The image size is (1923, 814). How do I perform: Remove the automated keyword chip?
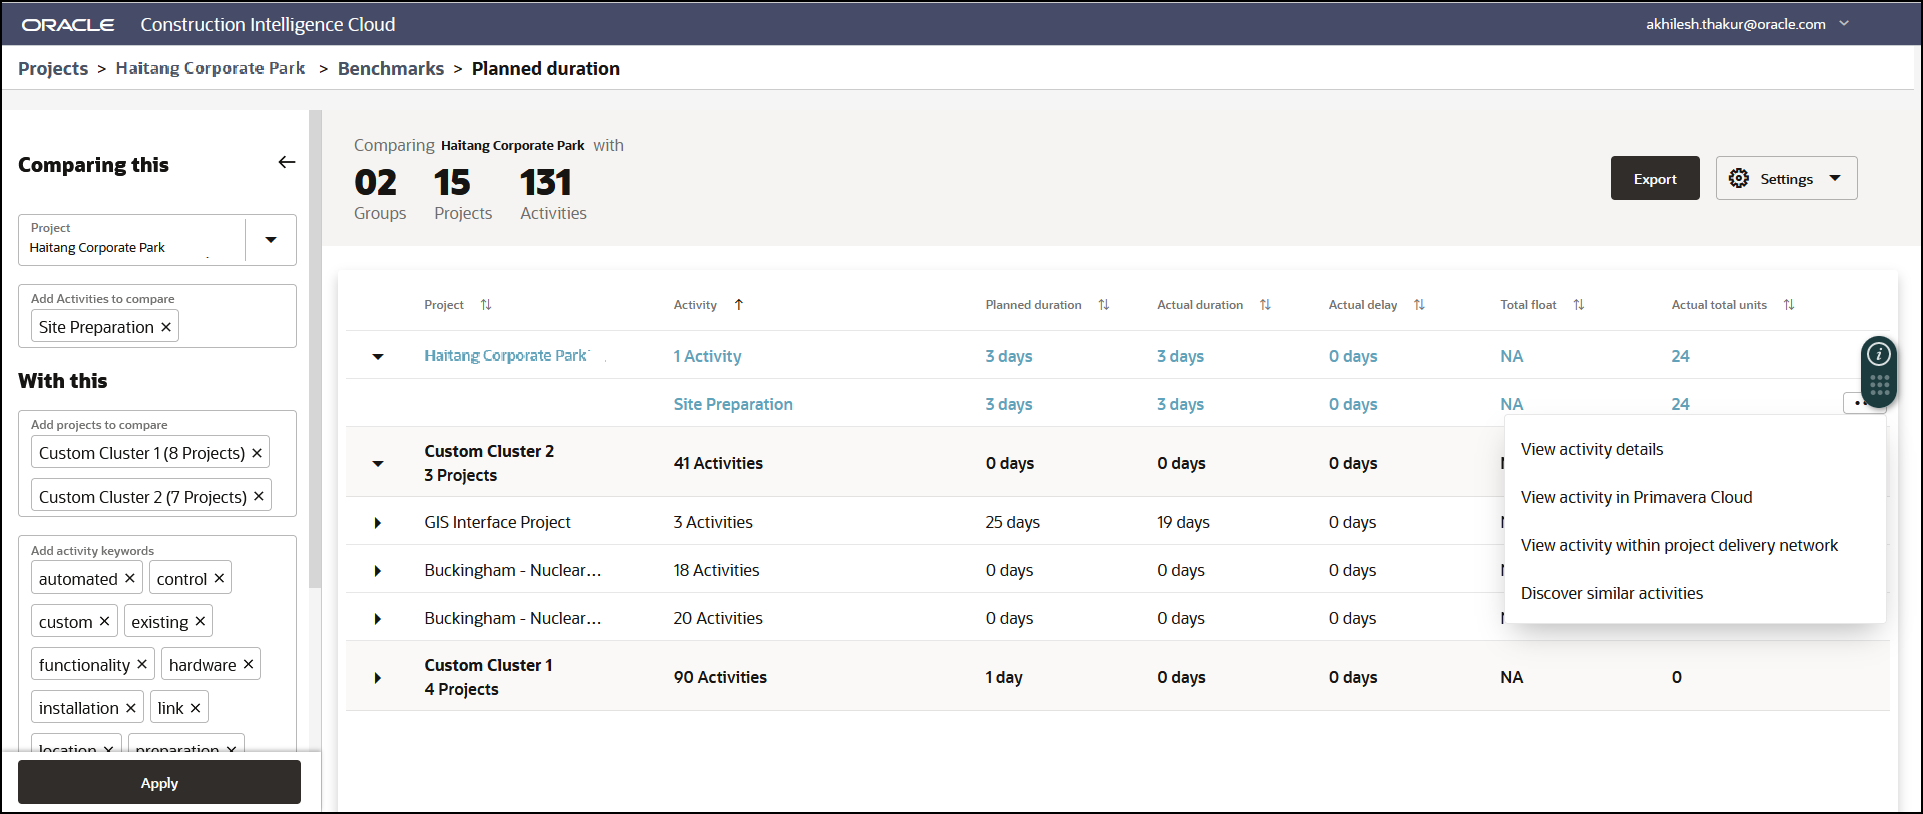click(130, 578)
